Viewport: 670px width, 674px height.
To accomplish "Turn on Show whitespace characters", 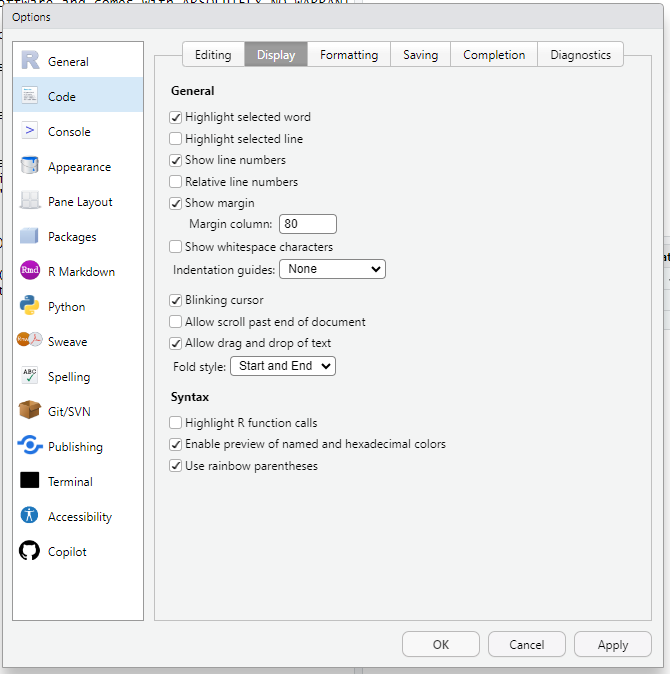I will tap(176, 247).
